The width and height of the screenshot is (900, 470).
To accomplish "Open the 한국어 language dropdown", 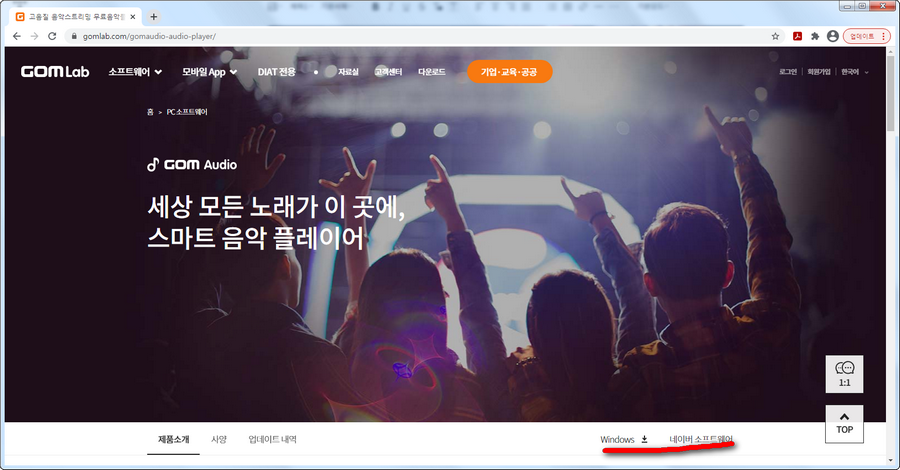I will click(855, 72).
